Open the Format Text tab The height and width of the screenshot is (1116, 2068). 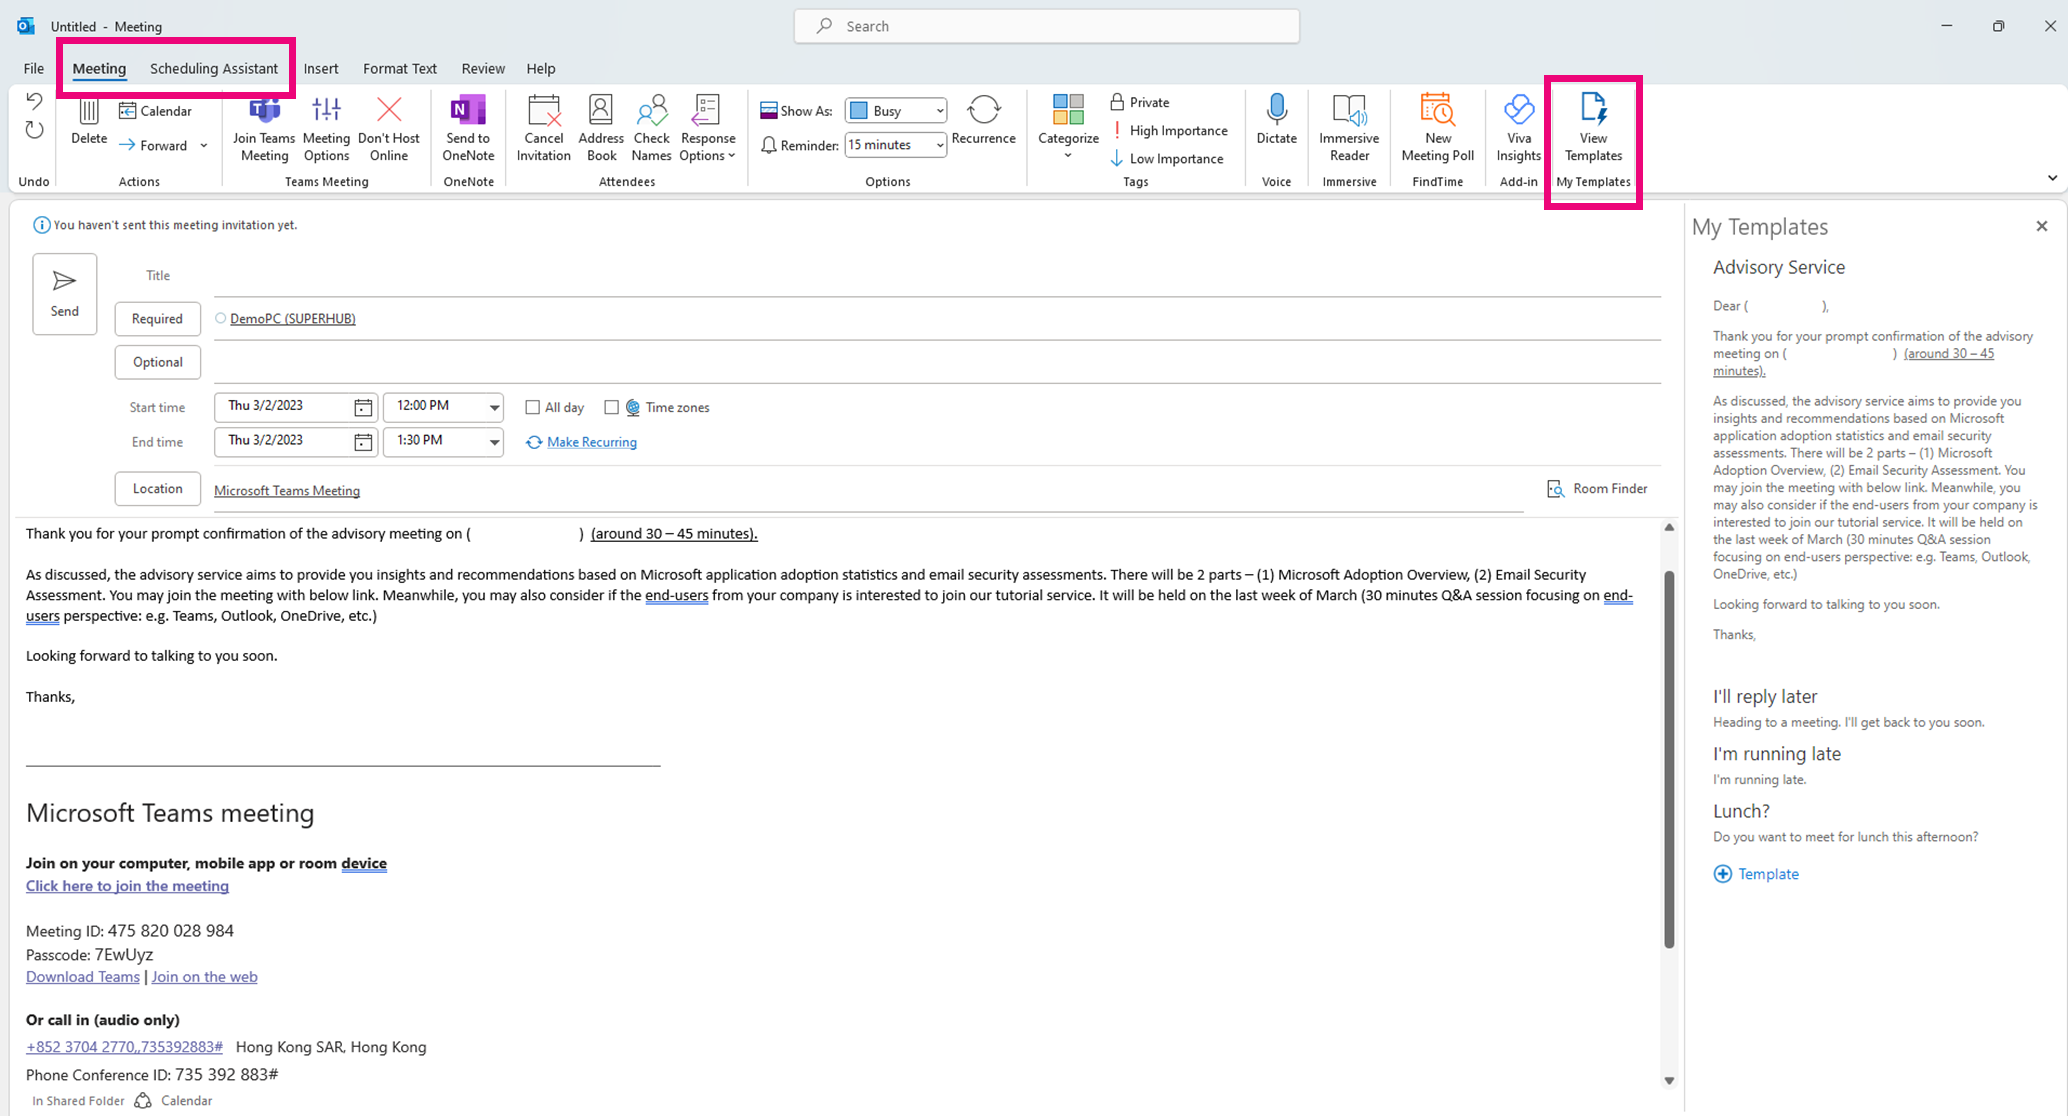click(x=400, y=68)
